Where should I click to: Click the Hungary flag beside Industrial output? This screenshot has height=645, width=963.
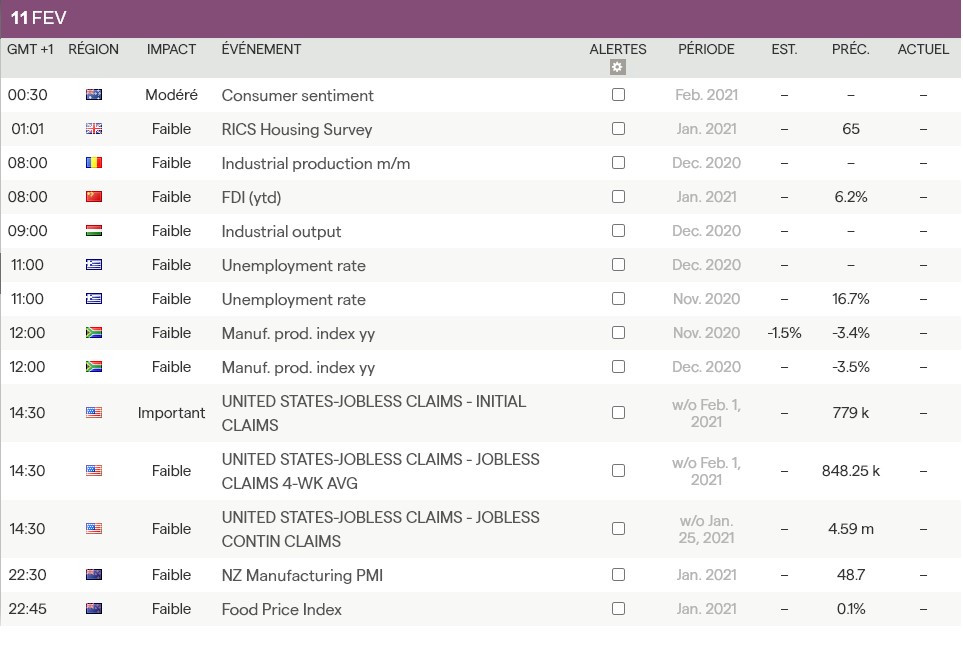[94, 230]
